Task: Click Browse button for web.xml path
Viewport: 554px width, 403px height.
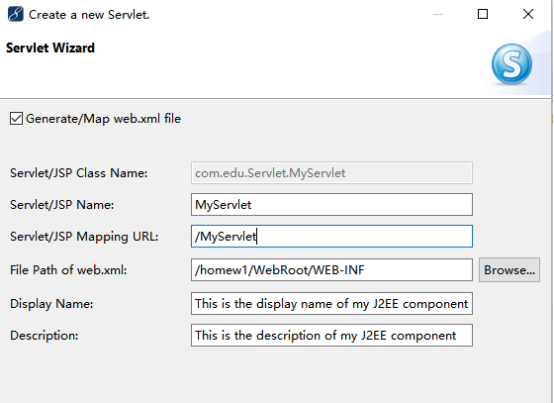Action: pyautogui.click(x=509, y=270)
